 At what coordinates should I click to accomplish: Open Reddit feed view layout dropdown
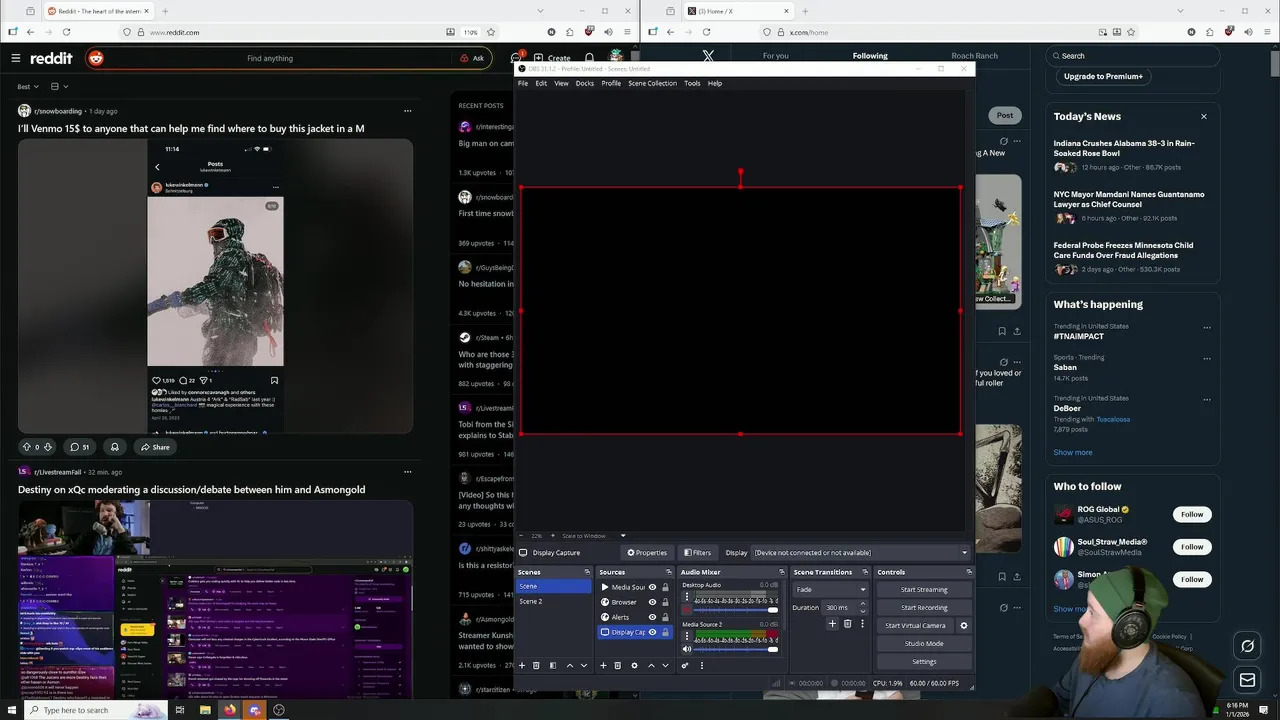59,86
